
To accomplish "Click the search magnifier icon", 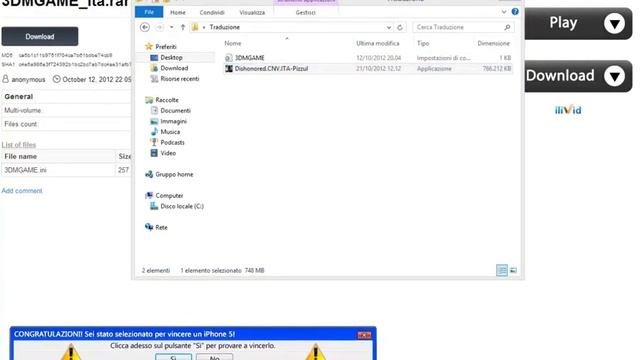I will pos(507,27).
